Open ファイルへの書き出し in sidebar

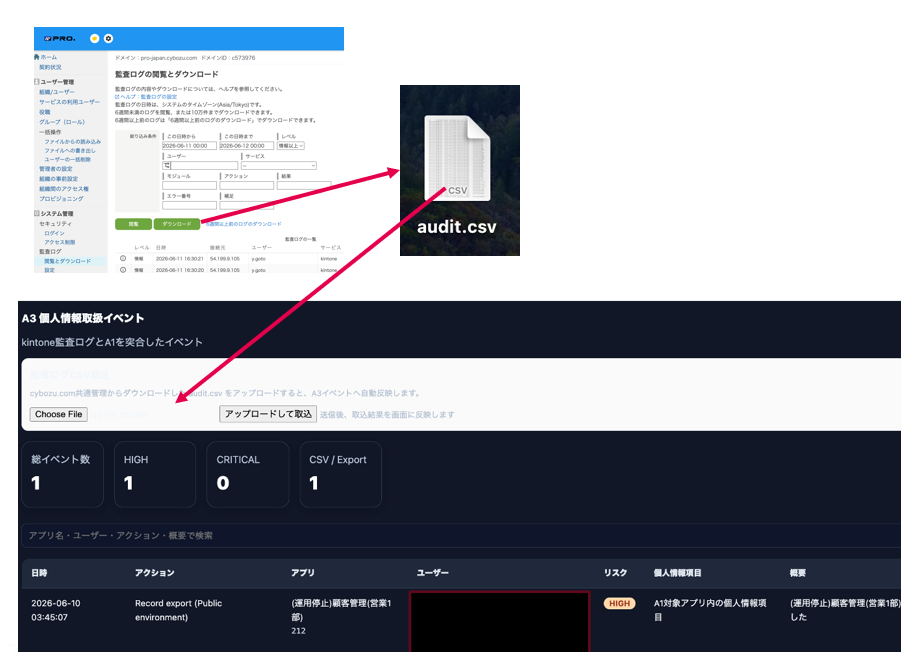(x=70, y=151)
